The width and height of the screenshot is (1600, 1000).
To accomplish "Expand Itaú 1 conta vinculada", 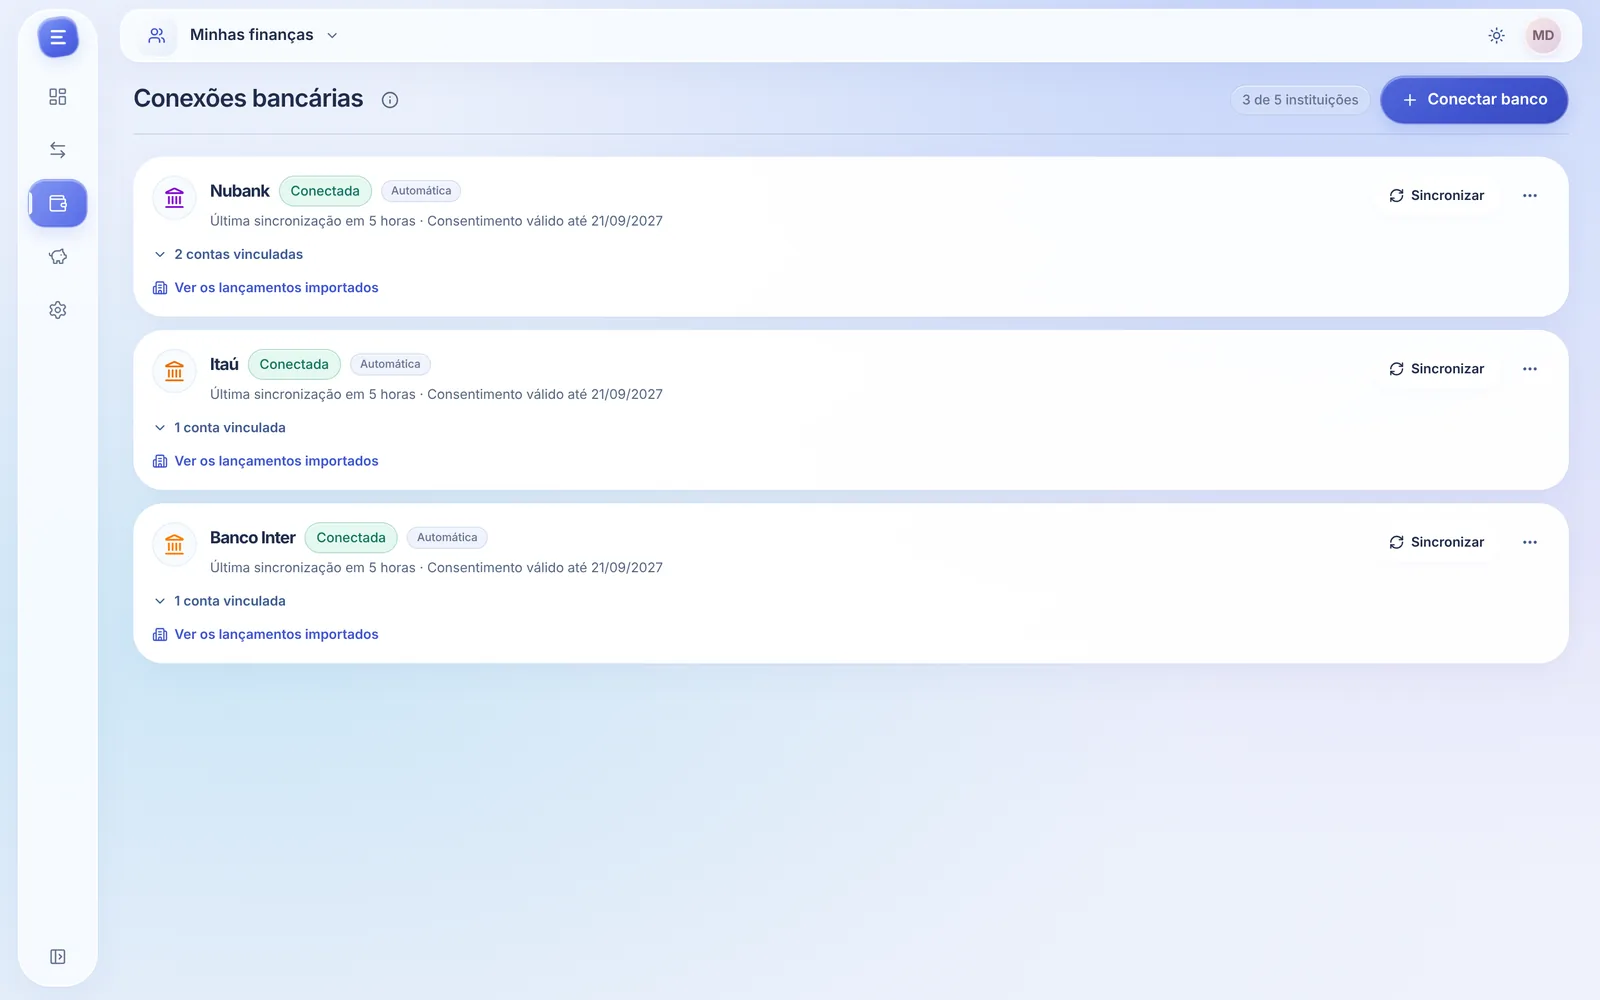I will point(220,428).
